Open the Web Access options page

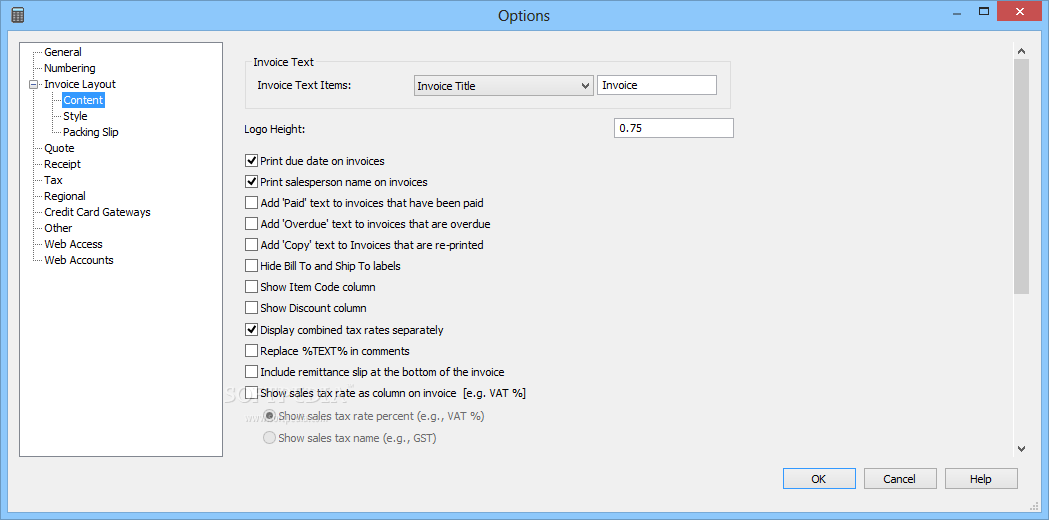click(x=73, y=244)
